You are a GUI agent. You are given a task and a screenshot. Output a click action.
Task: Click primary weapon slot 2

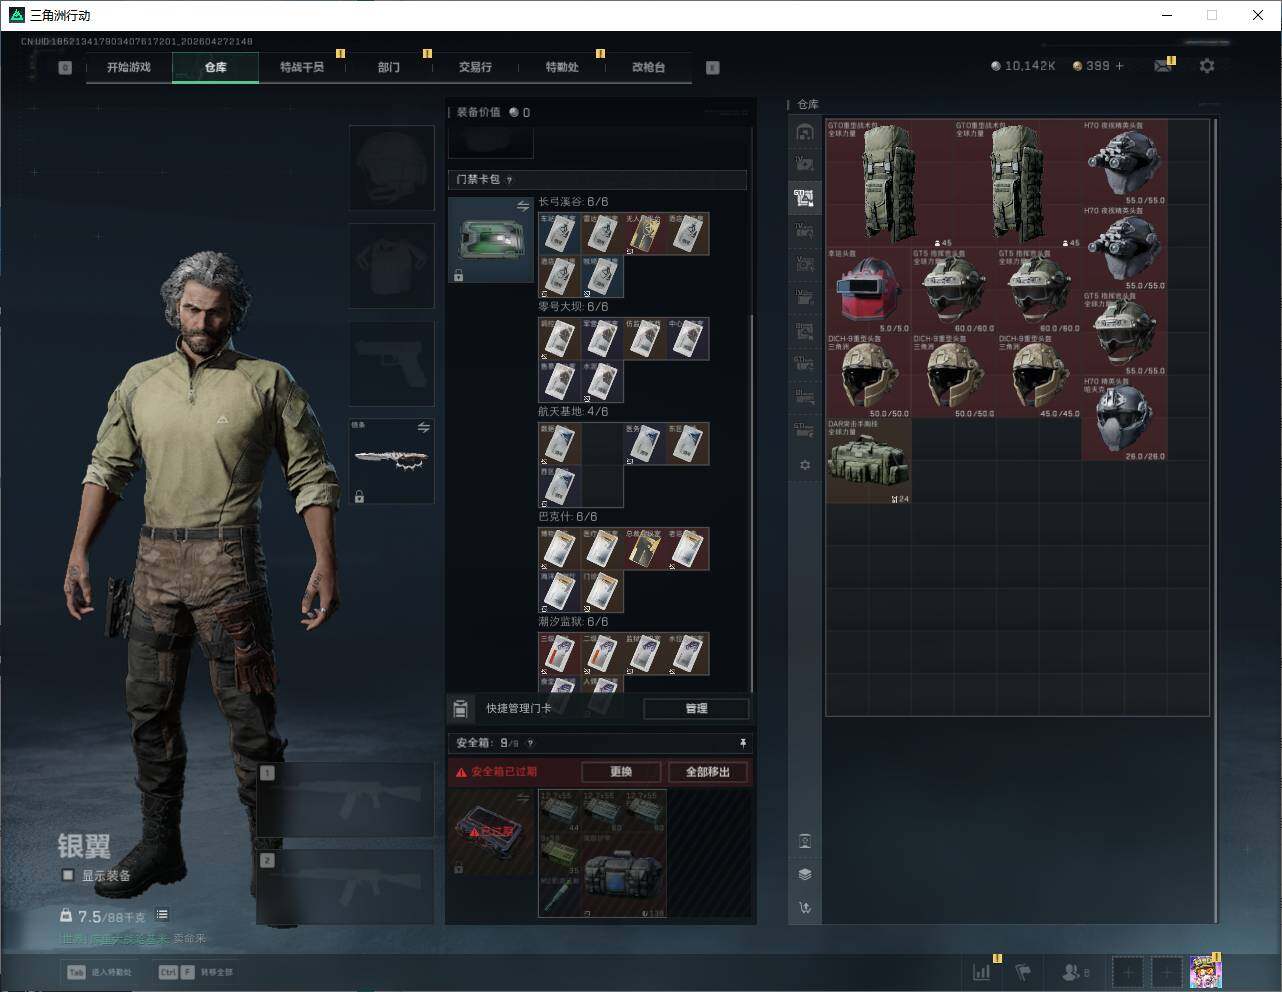[346, 887]
